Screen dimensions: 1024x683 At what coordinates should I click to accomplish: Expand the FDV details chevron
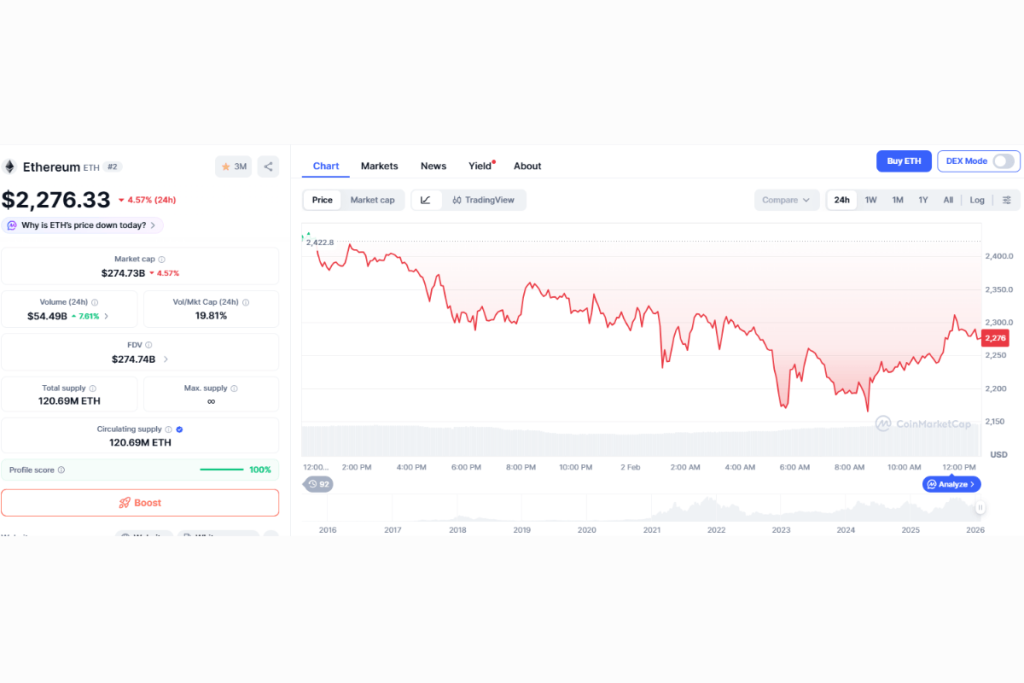(x=166, y=359)
